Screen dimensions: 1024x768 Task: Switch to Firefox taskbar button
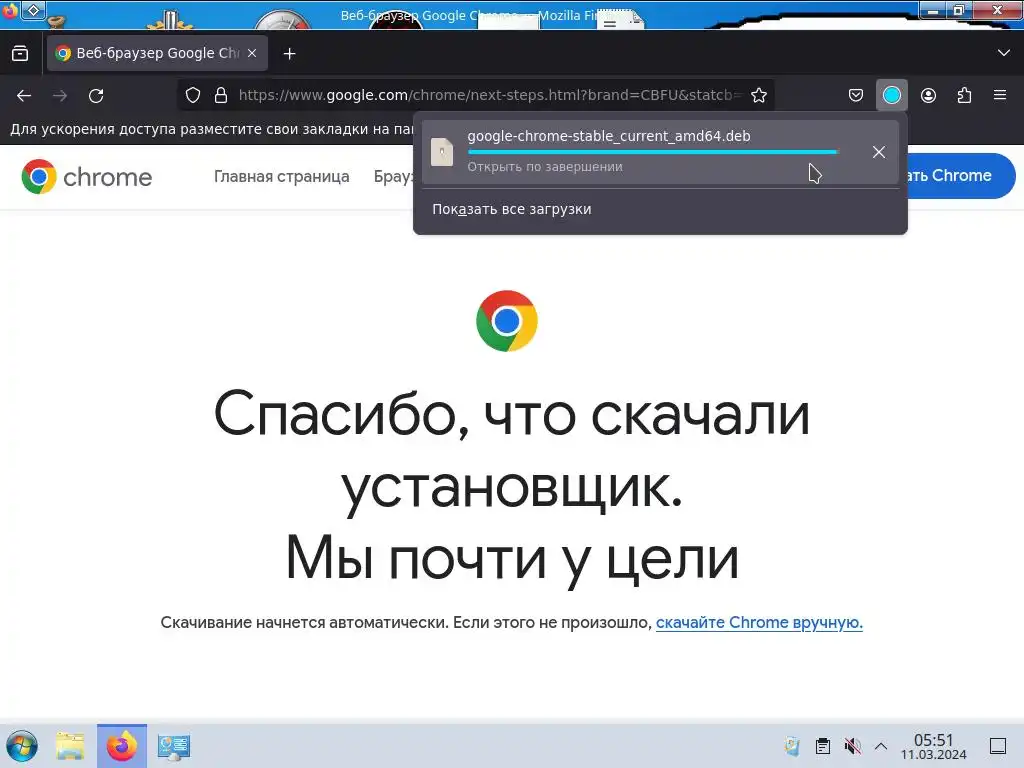click(x=122, y=746)
